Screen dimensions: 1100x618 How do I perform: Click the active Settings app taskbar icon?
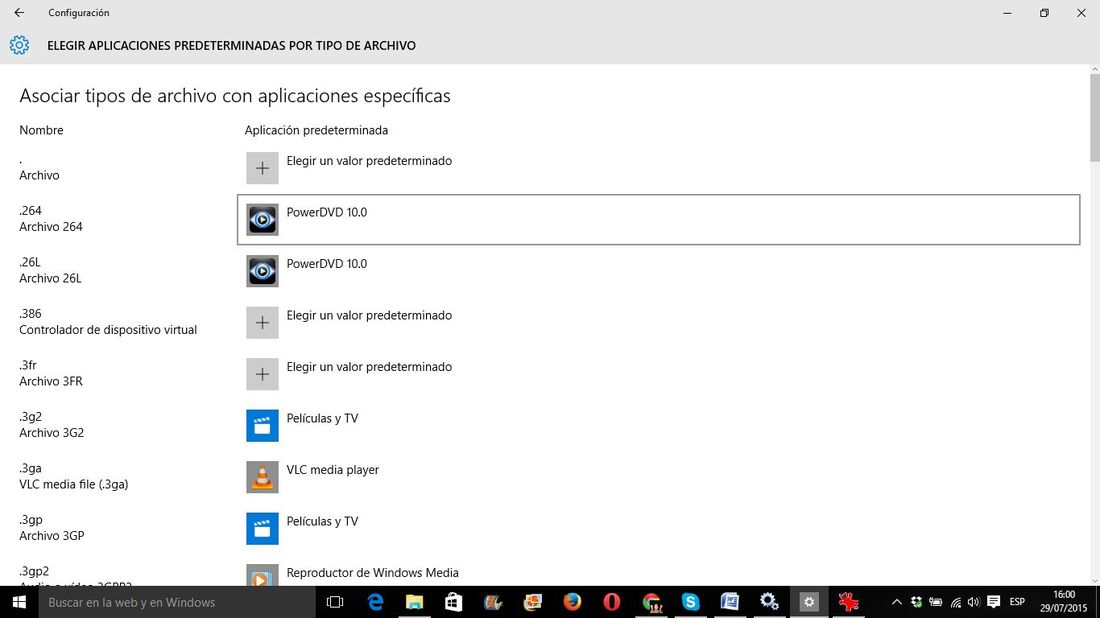pyautogui.click(x=809, y=602)
